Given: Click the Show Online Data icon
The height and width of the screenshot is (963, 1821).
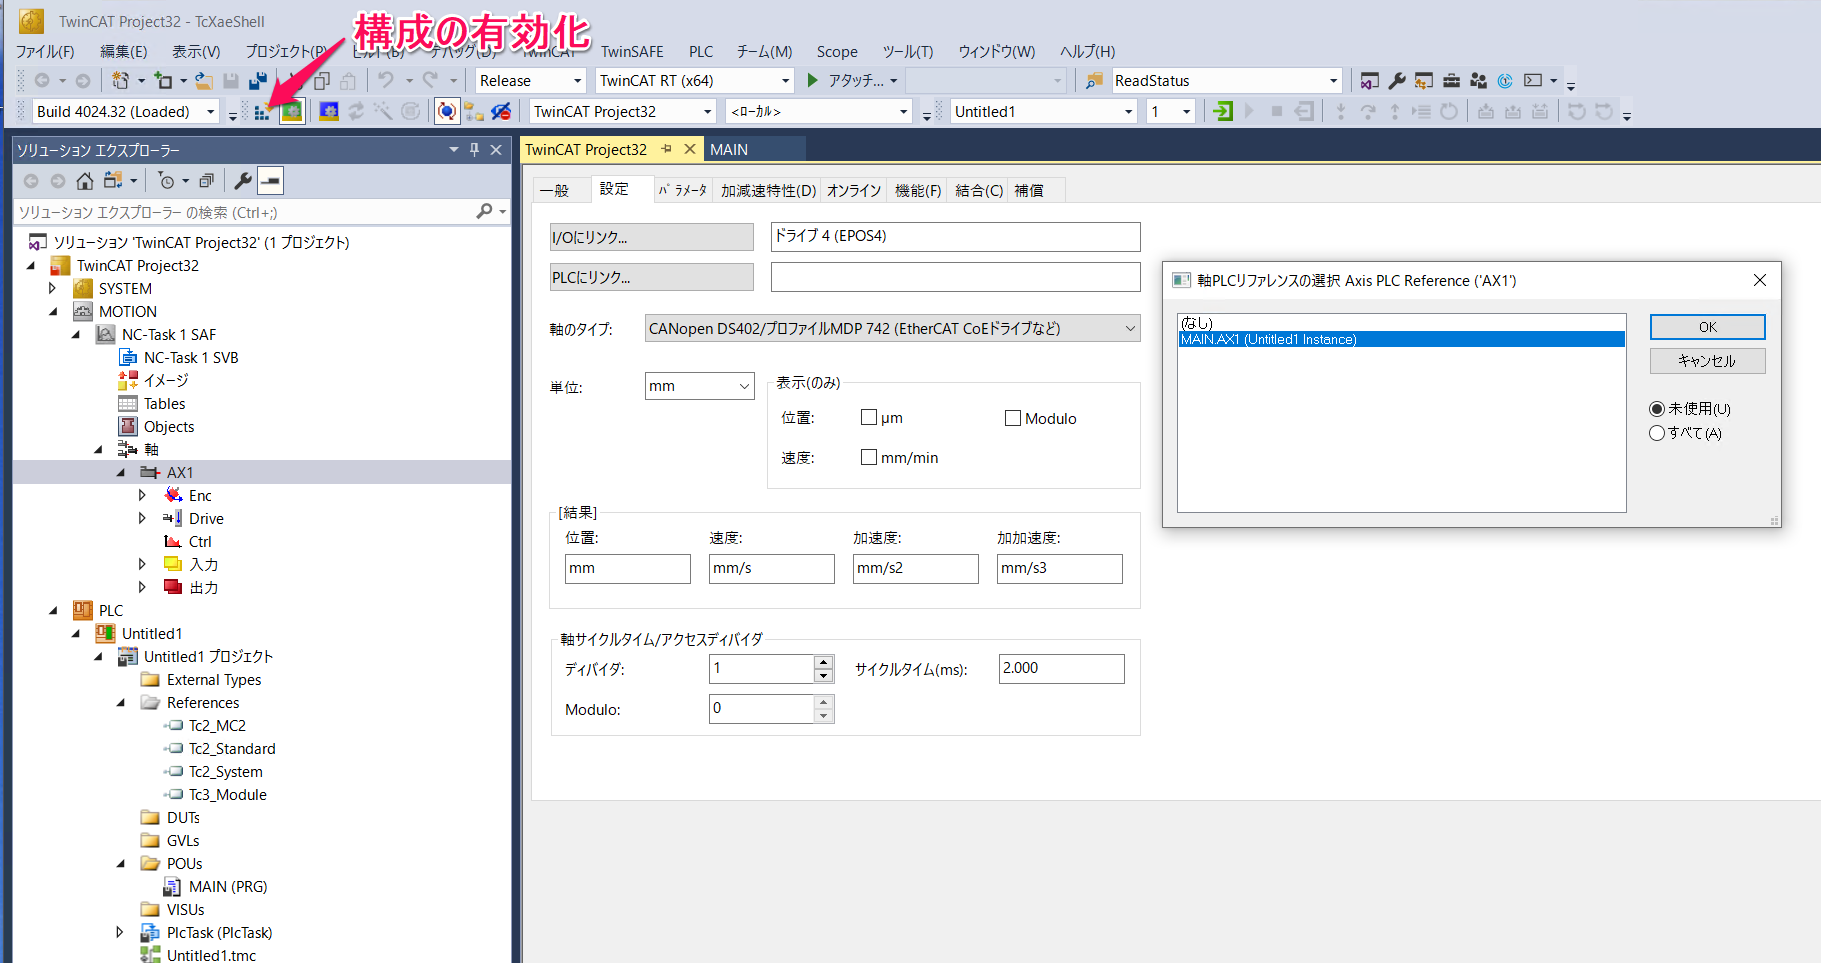Looking at the screenshot, I should tap(447, 112).
